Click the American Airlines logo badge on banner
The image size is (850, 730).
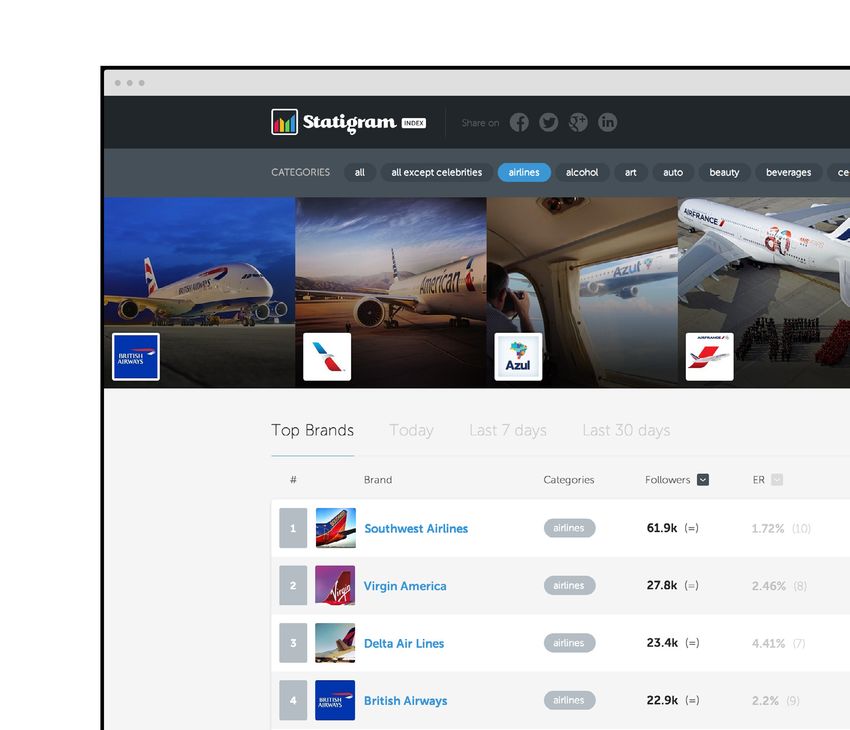pyautogui.click(x=327, y=357)
